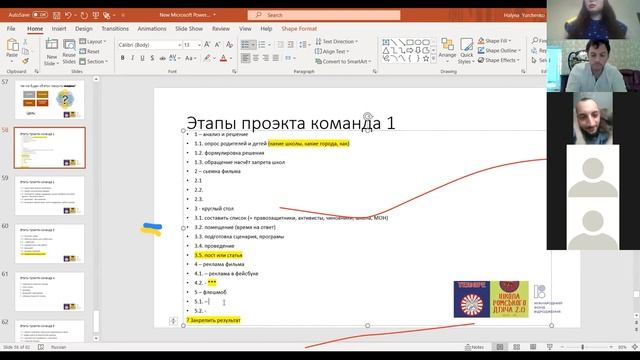Screen dimensions: 640x360
Task: Open the Animations tab
Action: [152, 29]
